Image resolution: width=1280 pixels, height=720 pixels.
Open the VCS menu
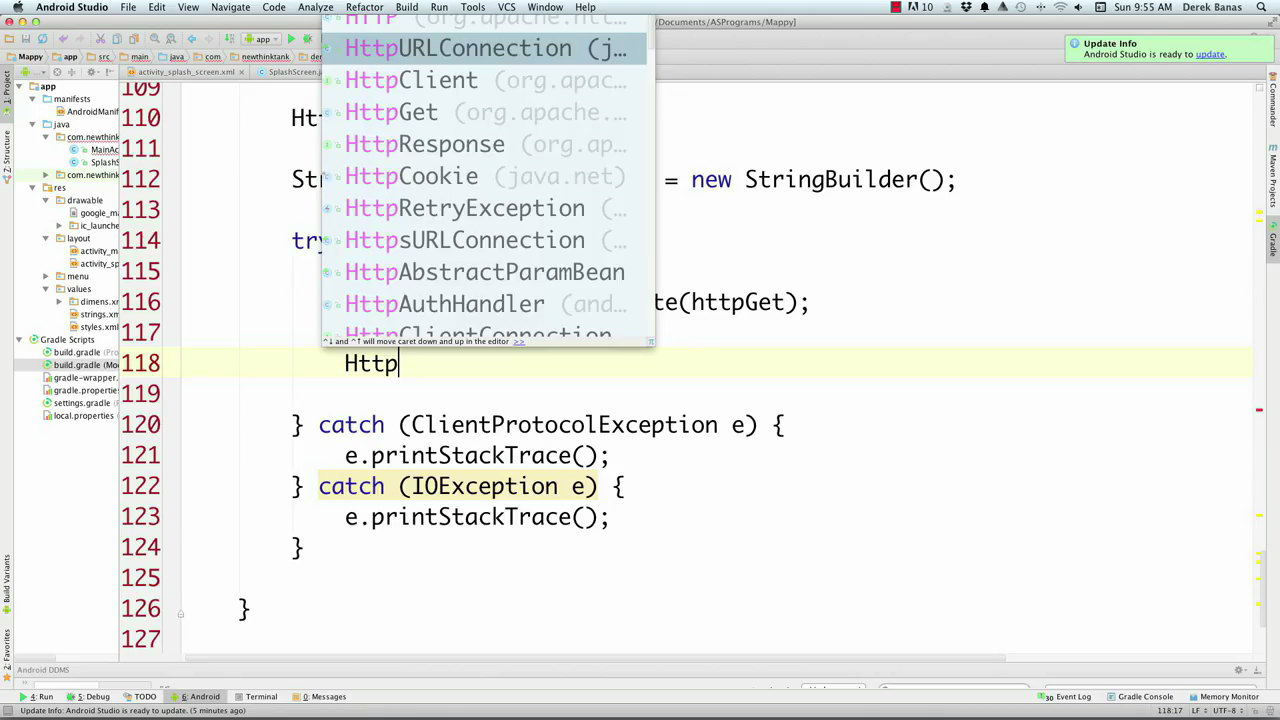pos(507,7)
